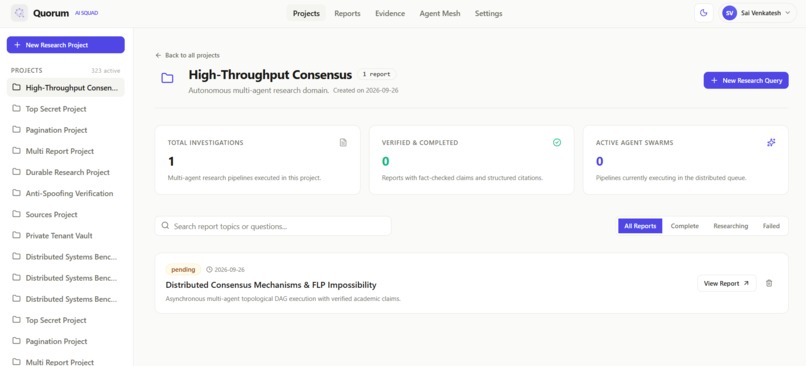The image size is (806, 366).
Task: Switch to the Projects tab
Action: coord(306,13)
